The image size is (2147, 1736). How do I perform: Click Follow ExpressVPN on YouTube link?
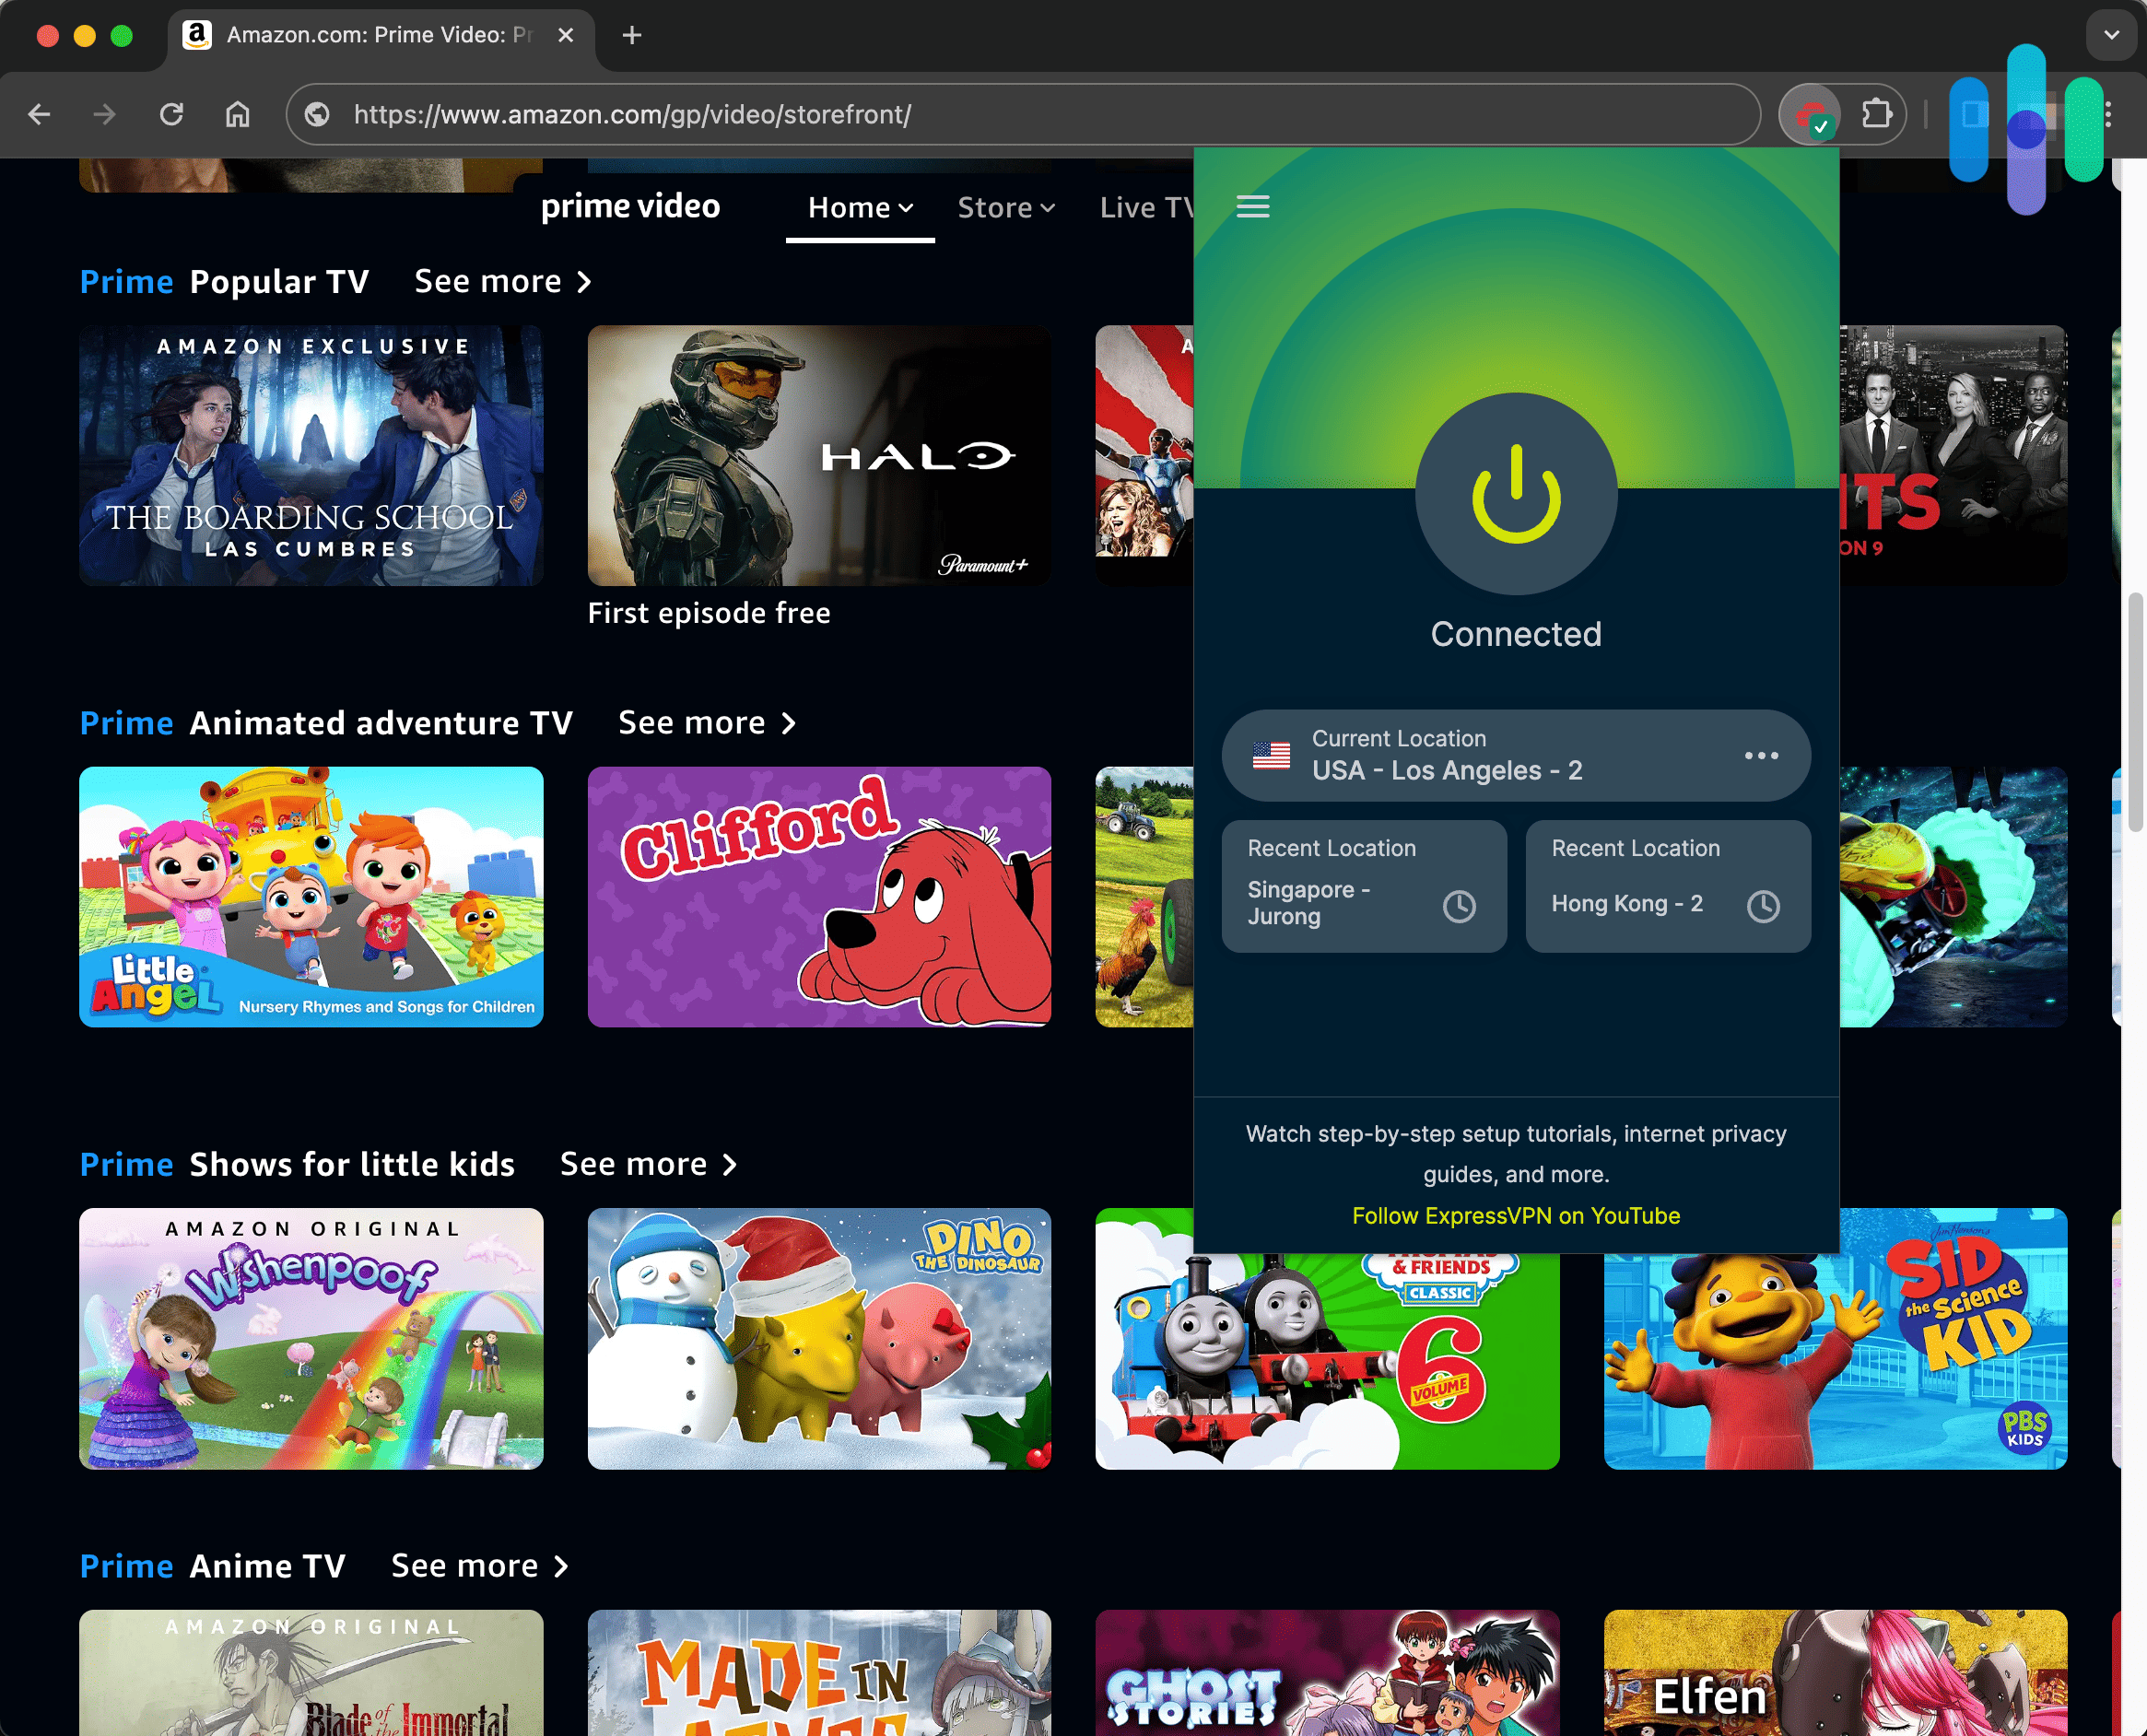[1517, 1215]
